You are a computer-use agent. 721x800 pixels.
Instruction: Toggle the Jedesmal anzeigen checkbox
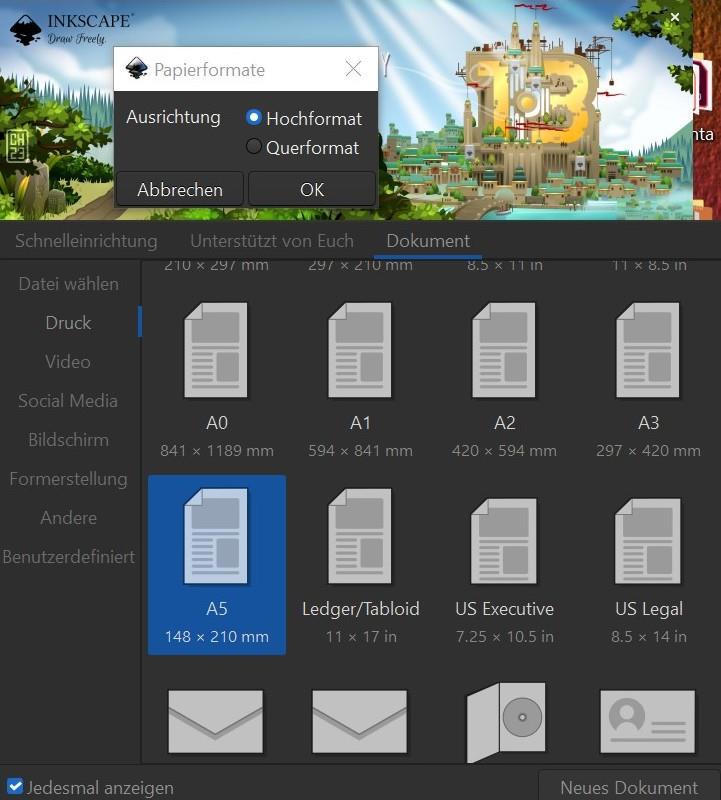pyautogui.click(x=15, y=787)
